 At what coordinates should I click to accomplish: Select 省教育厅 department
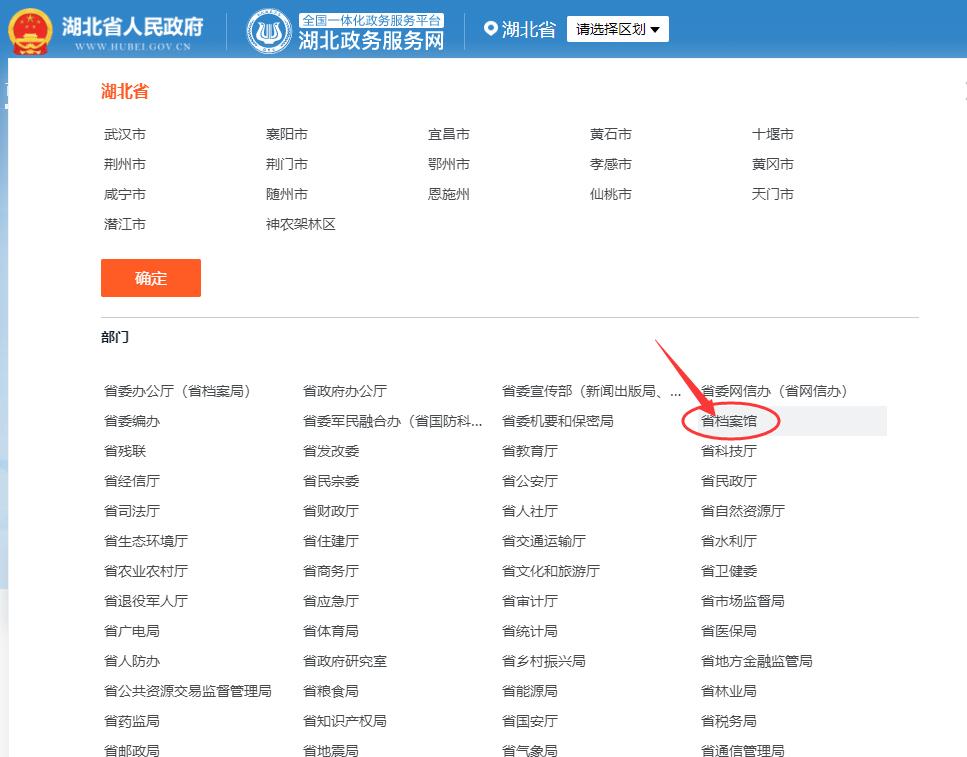click(530, 451)
